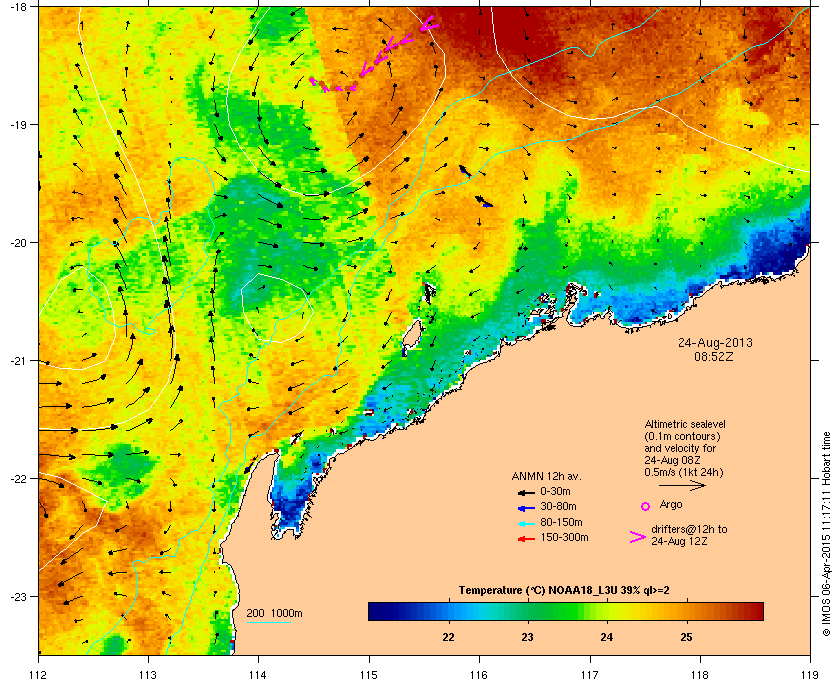Click the longitude axis label 114
This screenshot has width=840, height=680.
click(x=258, y=674)
